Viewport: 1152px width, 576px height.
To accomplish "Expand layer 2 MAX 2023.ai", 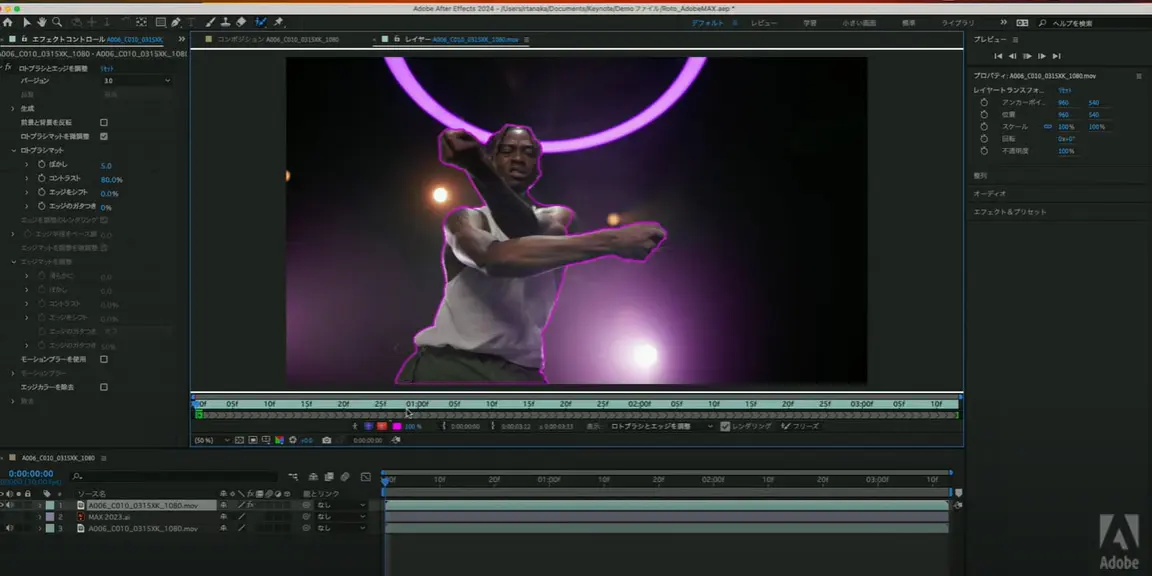I will click(x=40, y=517).
